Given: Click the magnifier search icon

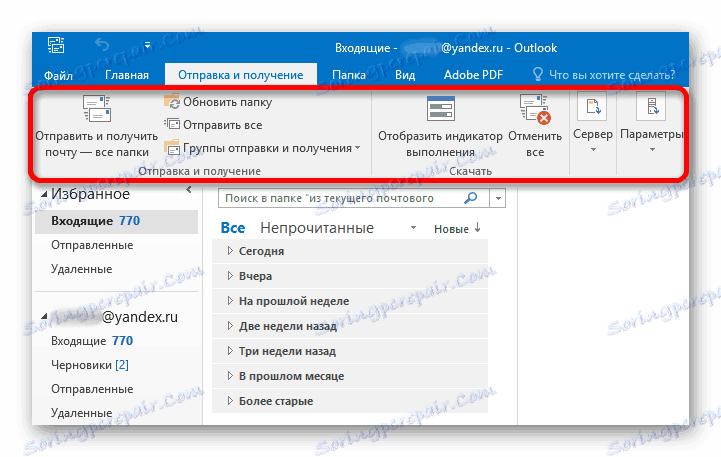Looking at the screenshot, I should 470,198.
